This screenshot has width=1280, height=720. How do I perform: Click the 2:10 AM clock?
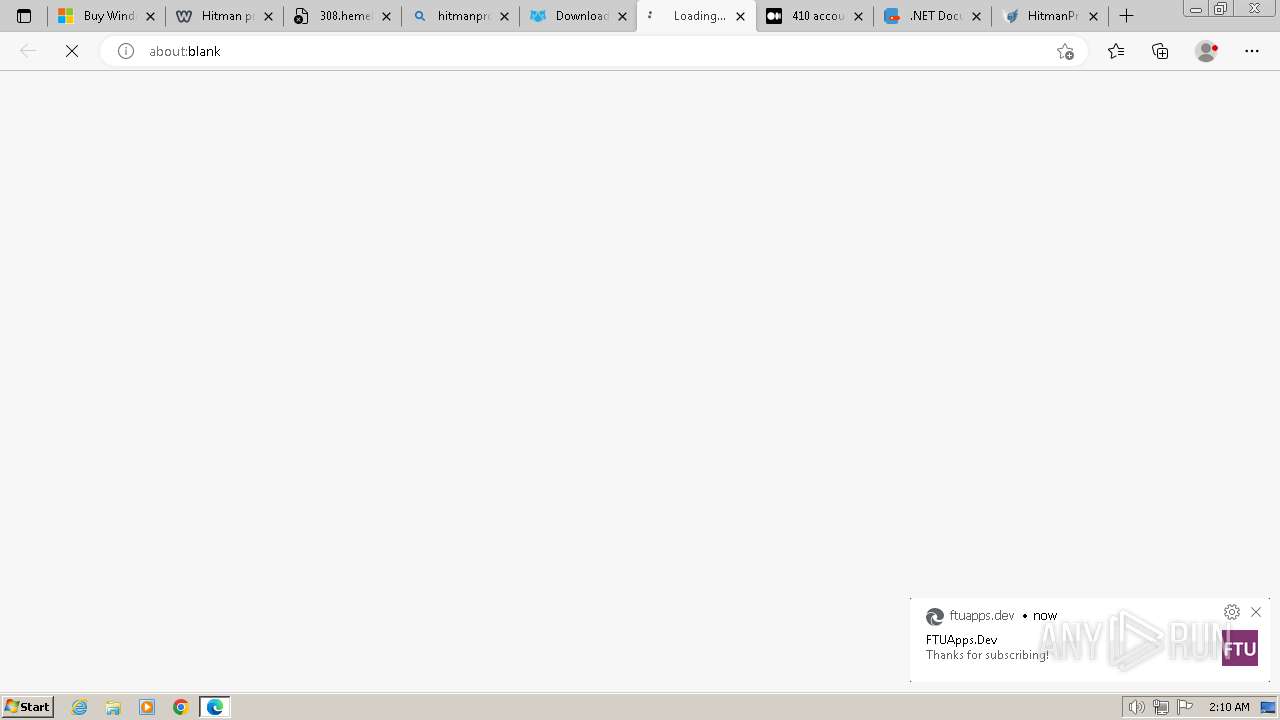[1229, 707]
